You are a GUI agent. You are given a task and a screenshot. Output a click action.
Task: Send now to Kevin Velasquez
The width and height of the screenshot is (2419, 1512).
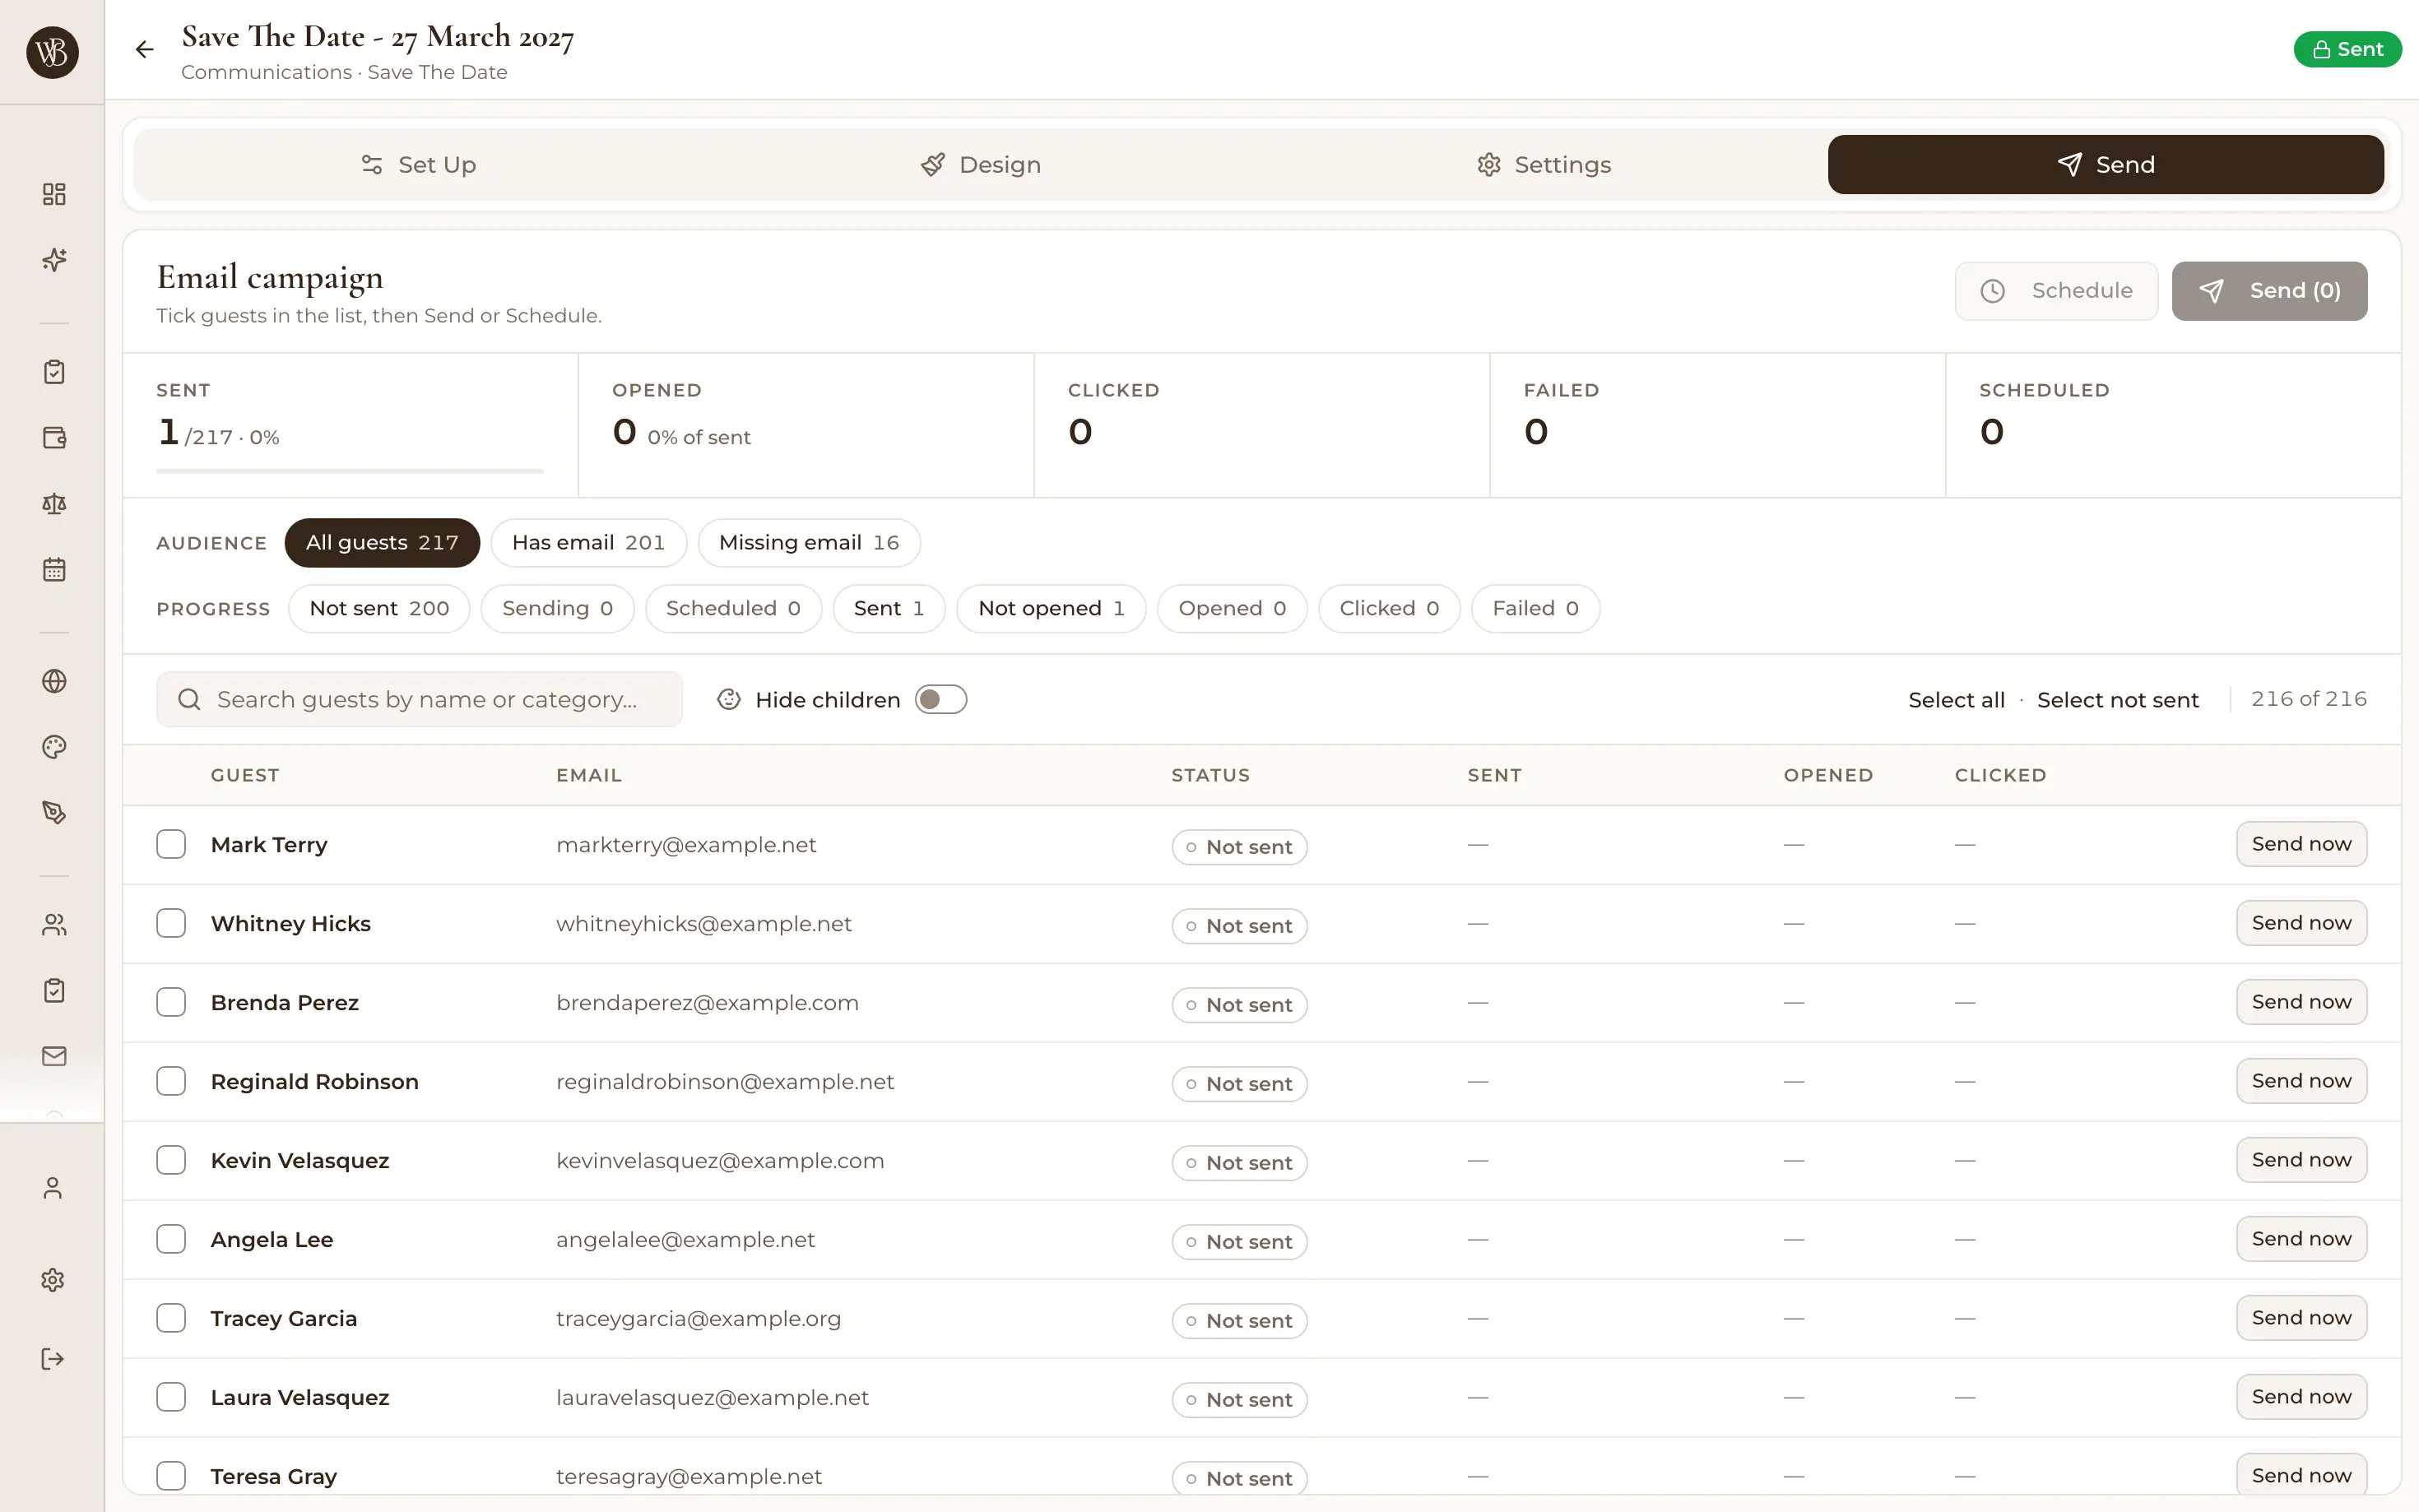pyautogui.click(x=2301, y=1160)
